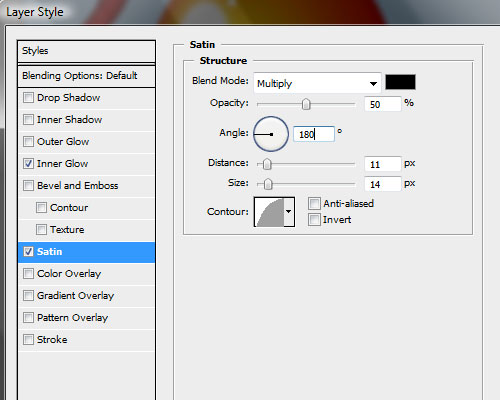Toggle the Satin effect checkbox
The image size is (500, 400).
tap(28, 252)
